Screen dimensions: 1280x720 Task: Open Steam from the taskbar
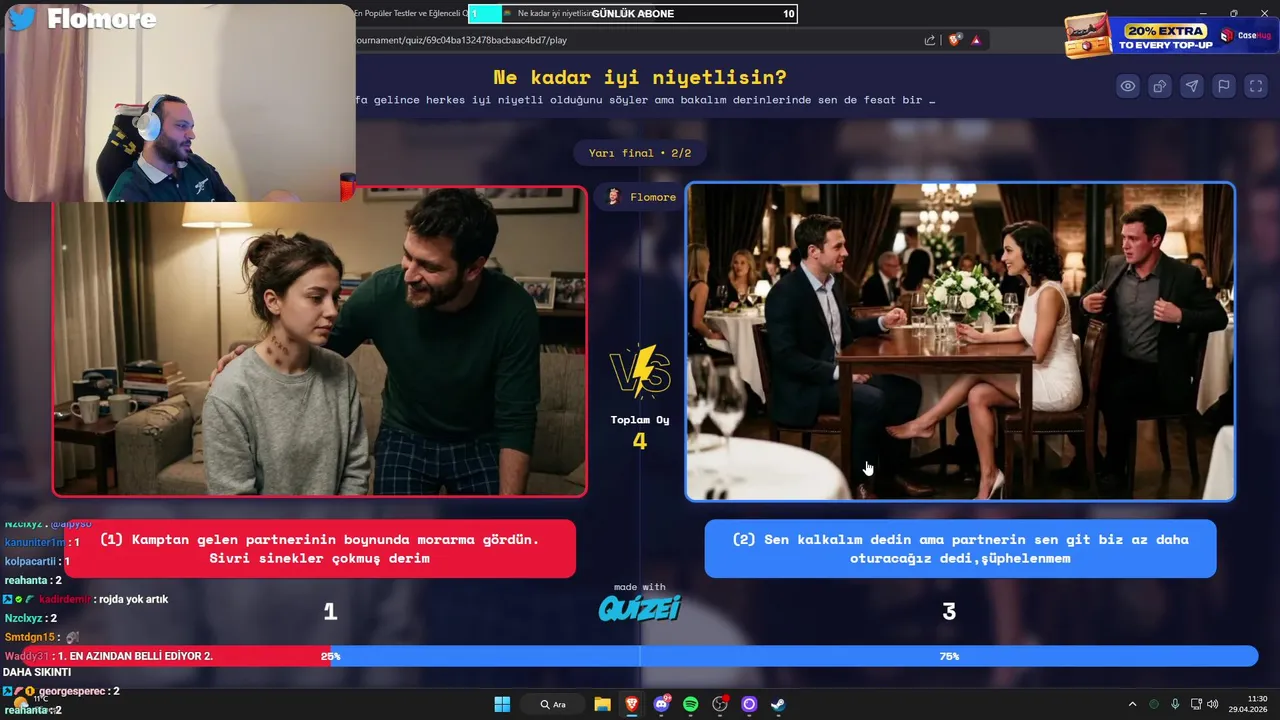(778, 704)
